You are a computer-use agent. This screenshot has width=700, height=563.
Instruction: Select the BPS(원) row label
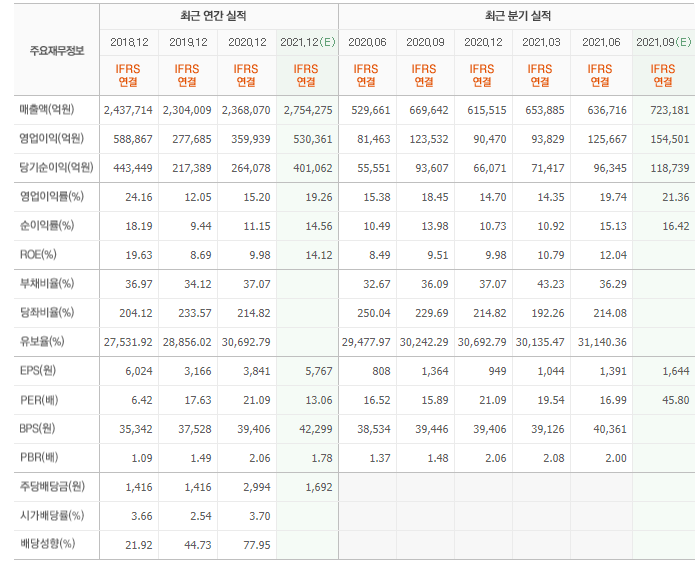click(38, 429)
